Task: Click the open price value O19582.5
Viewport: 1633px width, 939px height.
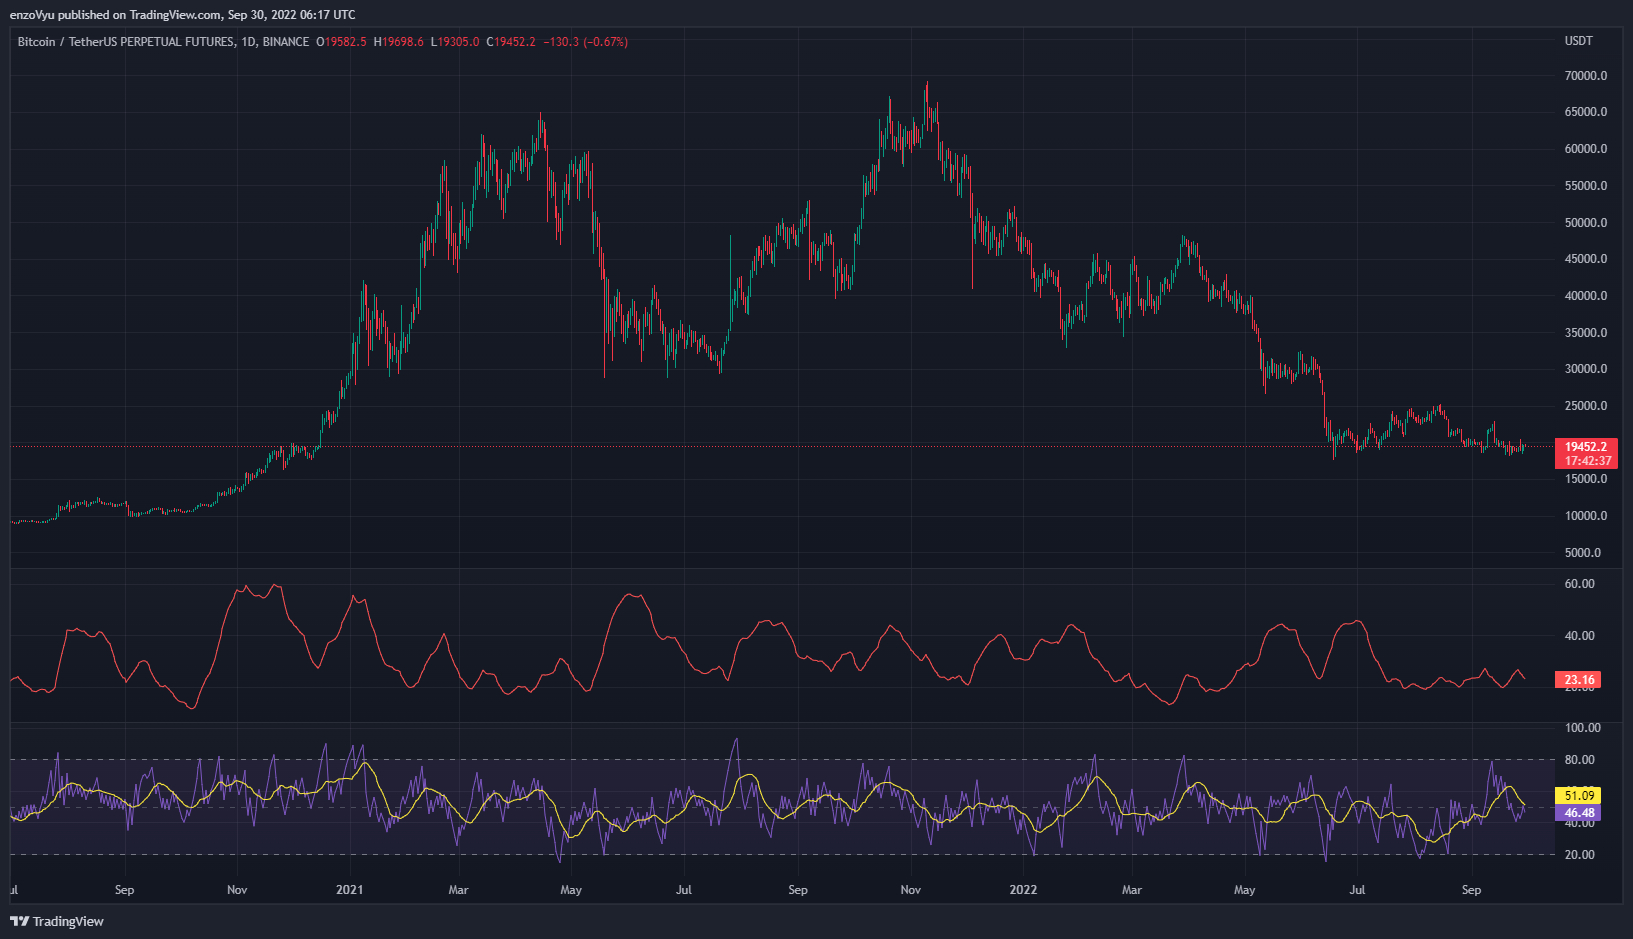Action: click(x=342, y=42)
